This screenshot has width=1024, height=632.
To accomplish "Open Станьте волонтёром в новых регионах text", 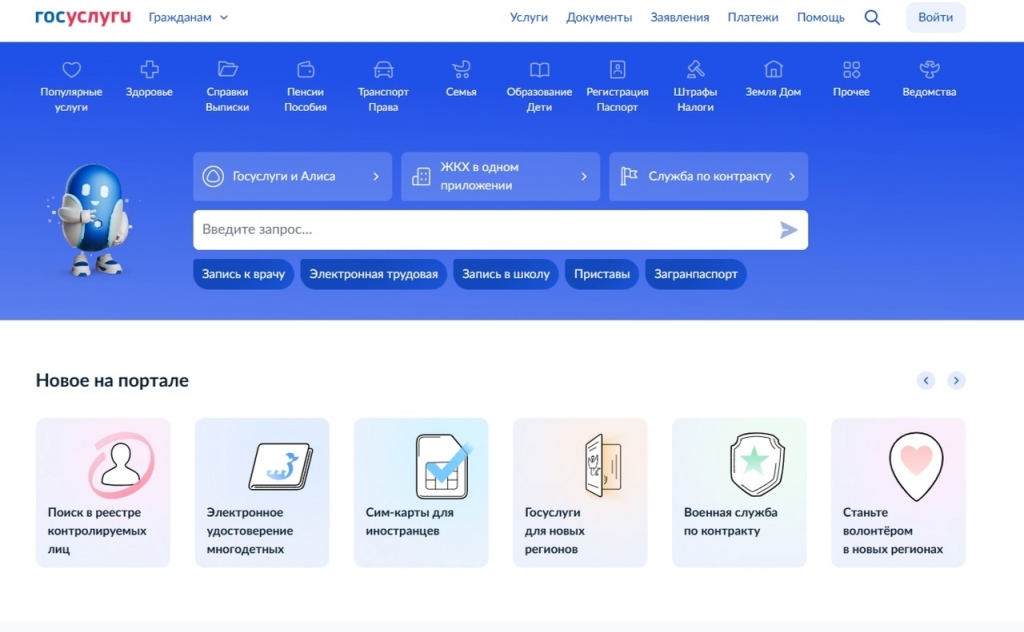I will point(893,531).
